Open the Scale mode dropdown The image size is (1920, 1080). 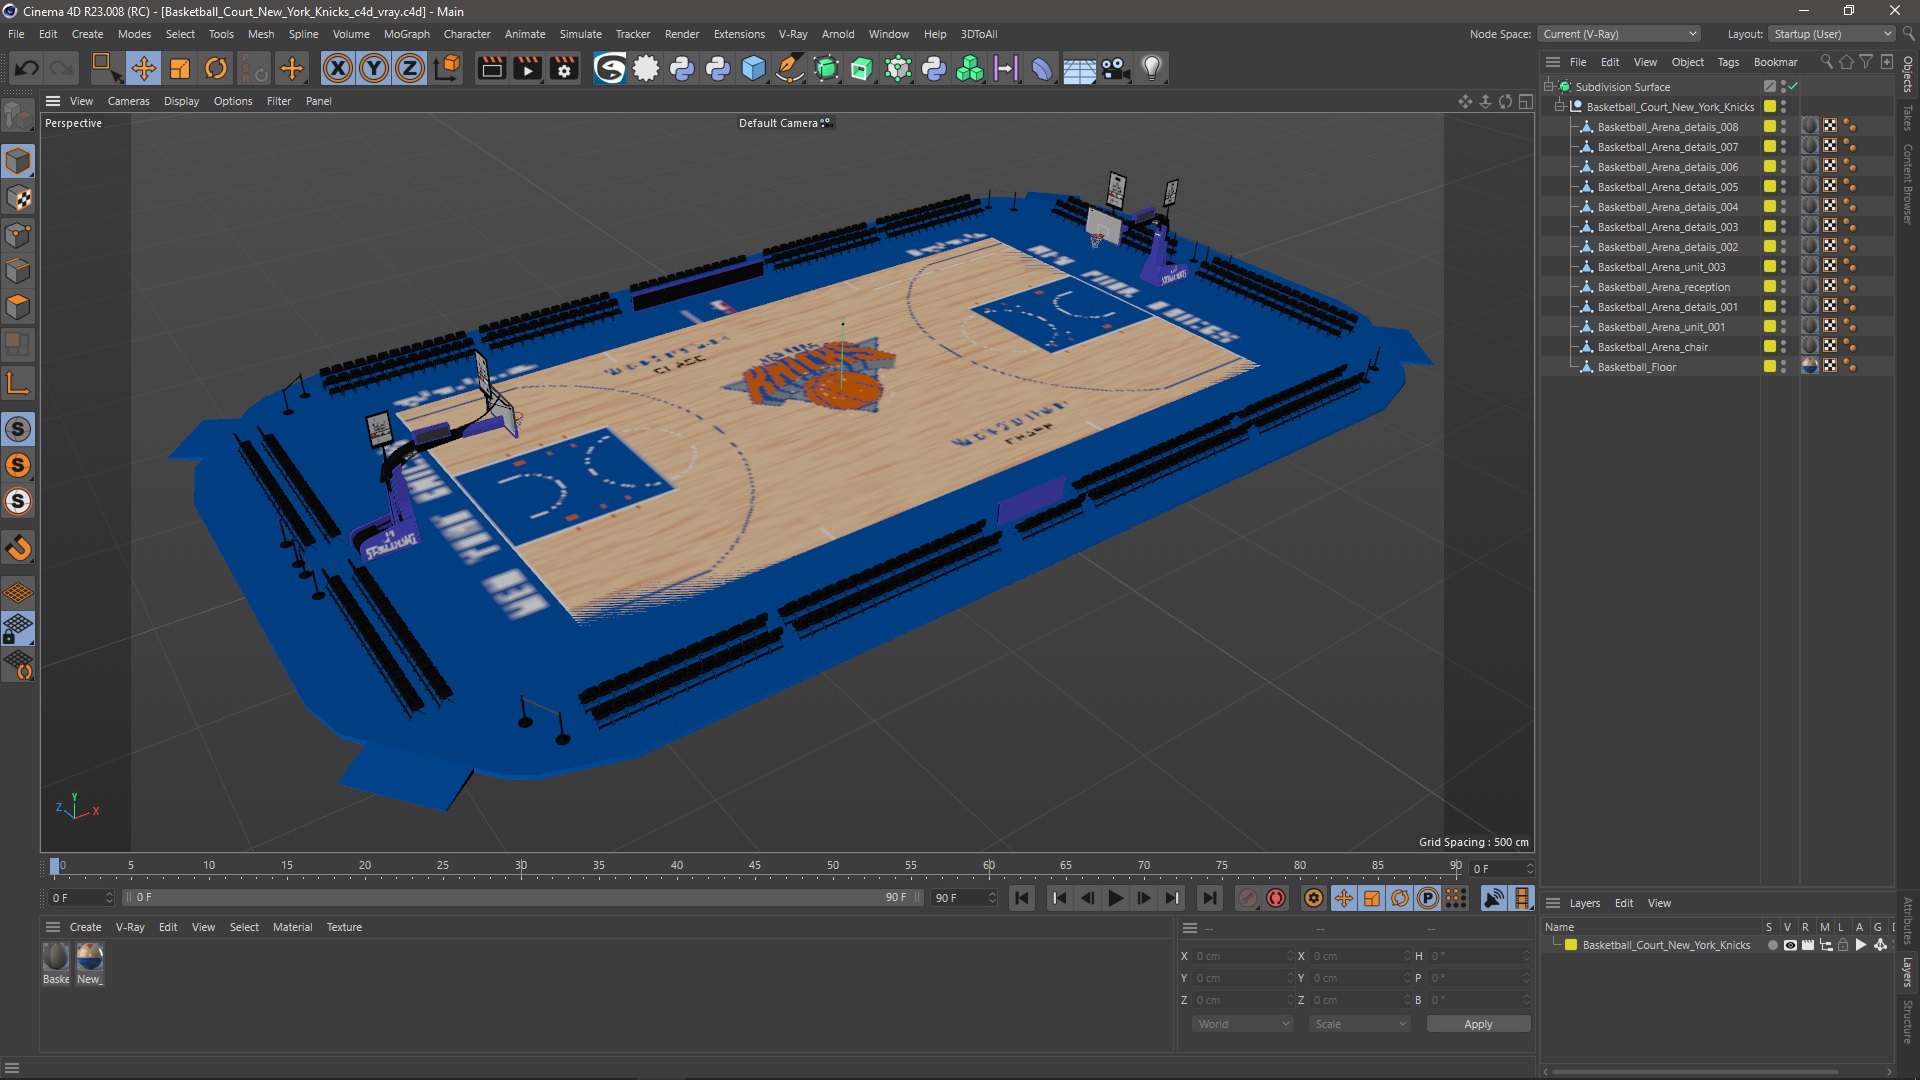(1360, 1024)
